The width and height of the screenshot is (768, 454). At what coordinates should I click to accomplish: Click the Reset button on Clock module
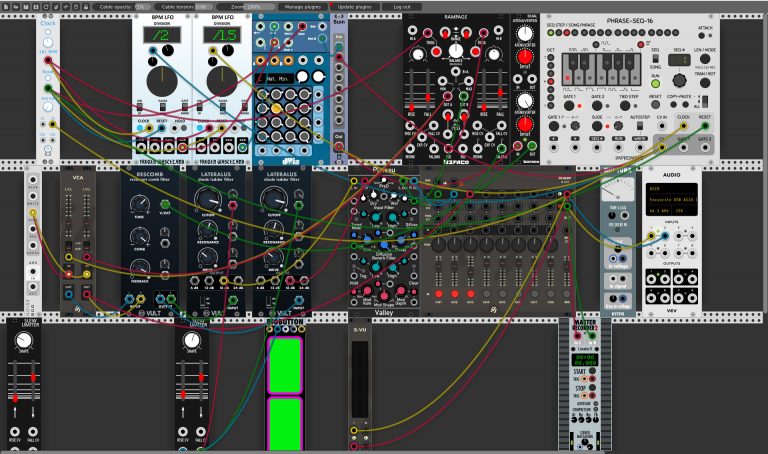click(48, 79)
